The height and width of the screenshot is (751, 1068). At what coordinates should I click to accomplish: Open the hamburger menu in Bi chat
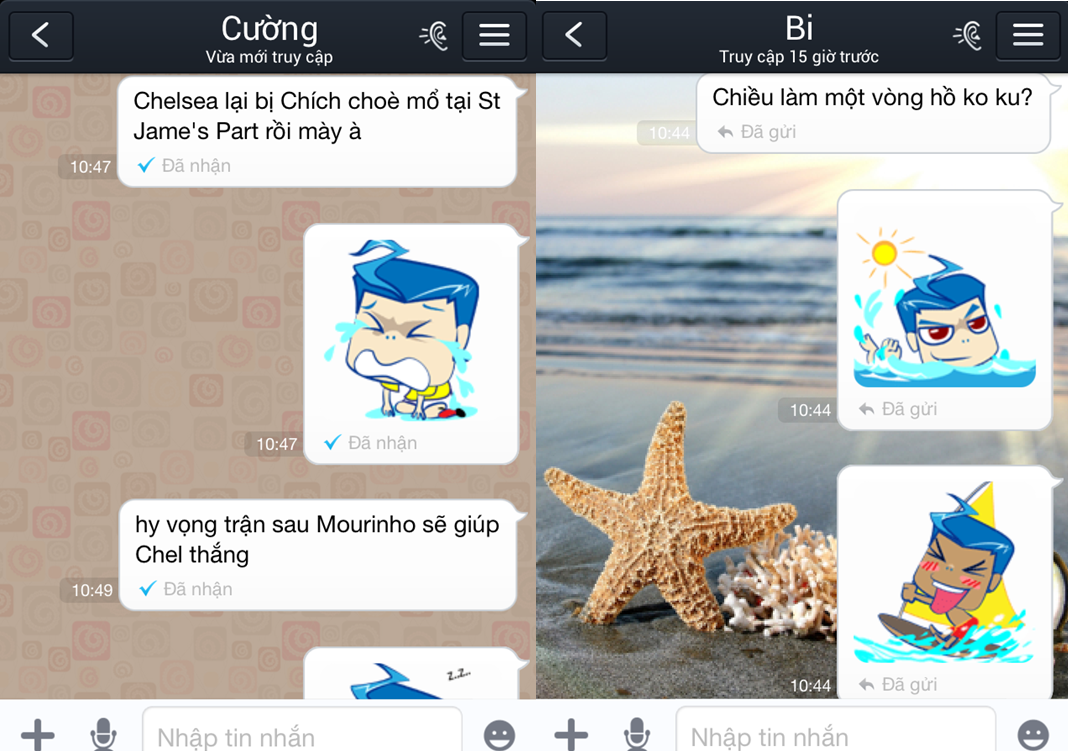pos(1028,35)
